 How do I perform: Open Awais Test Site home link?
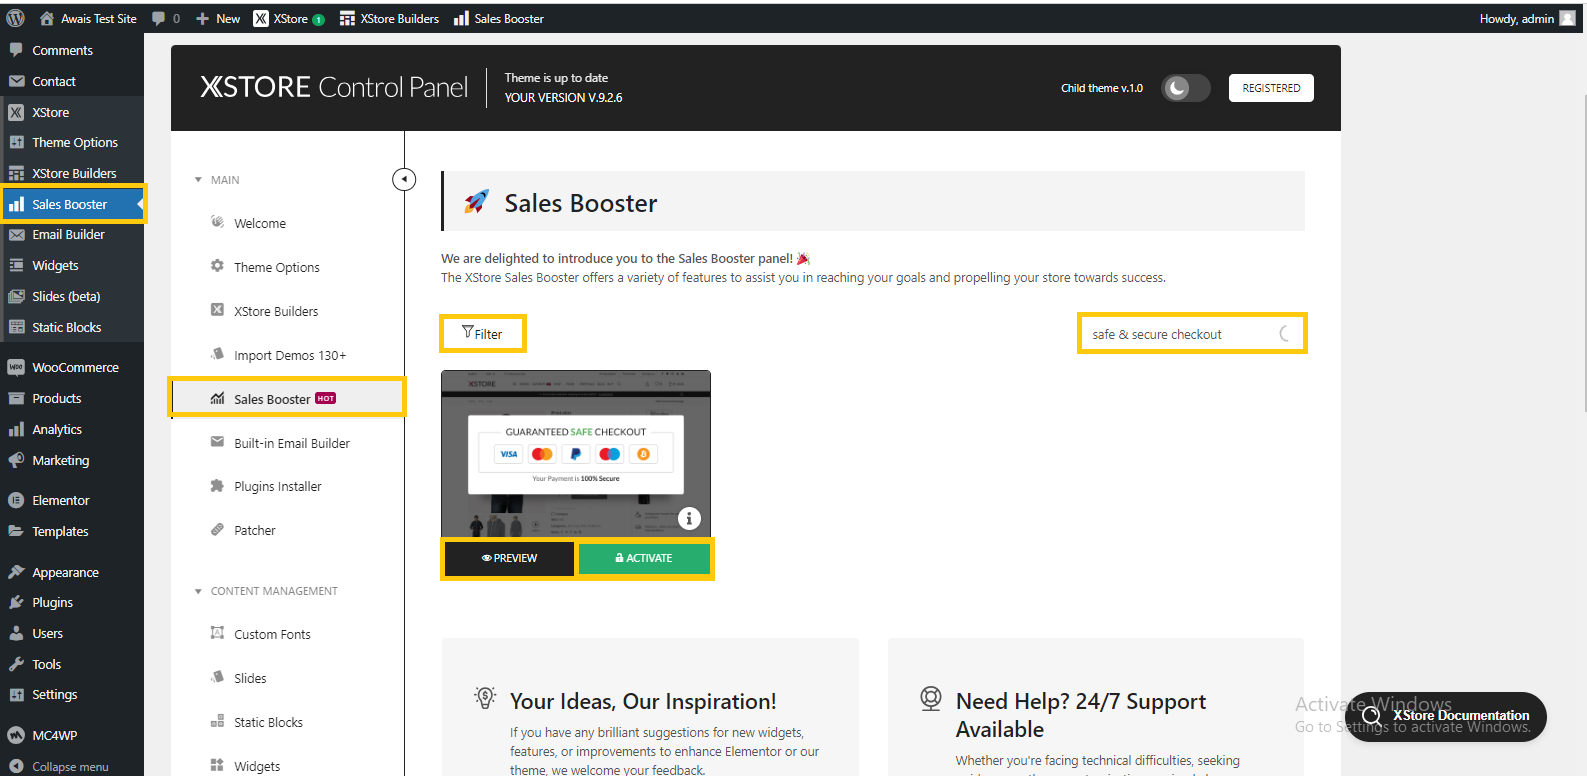coord(88,18)
